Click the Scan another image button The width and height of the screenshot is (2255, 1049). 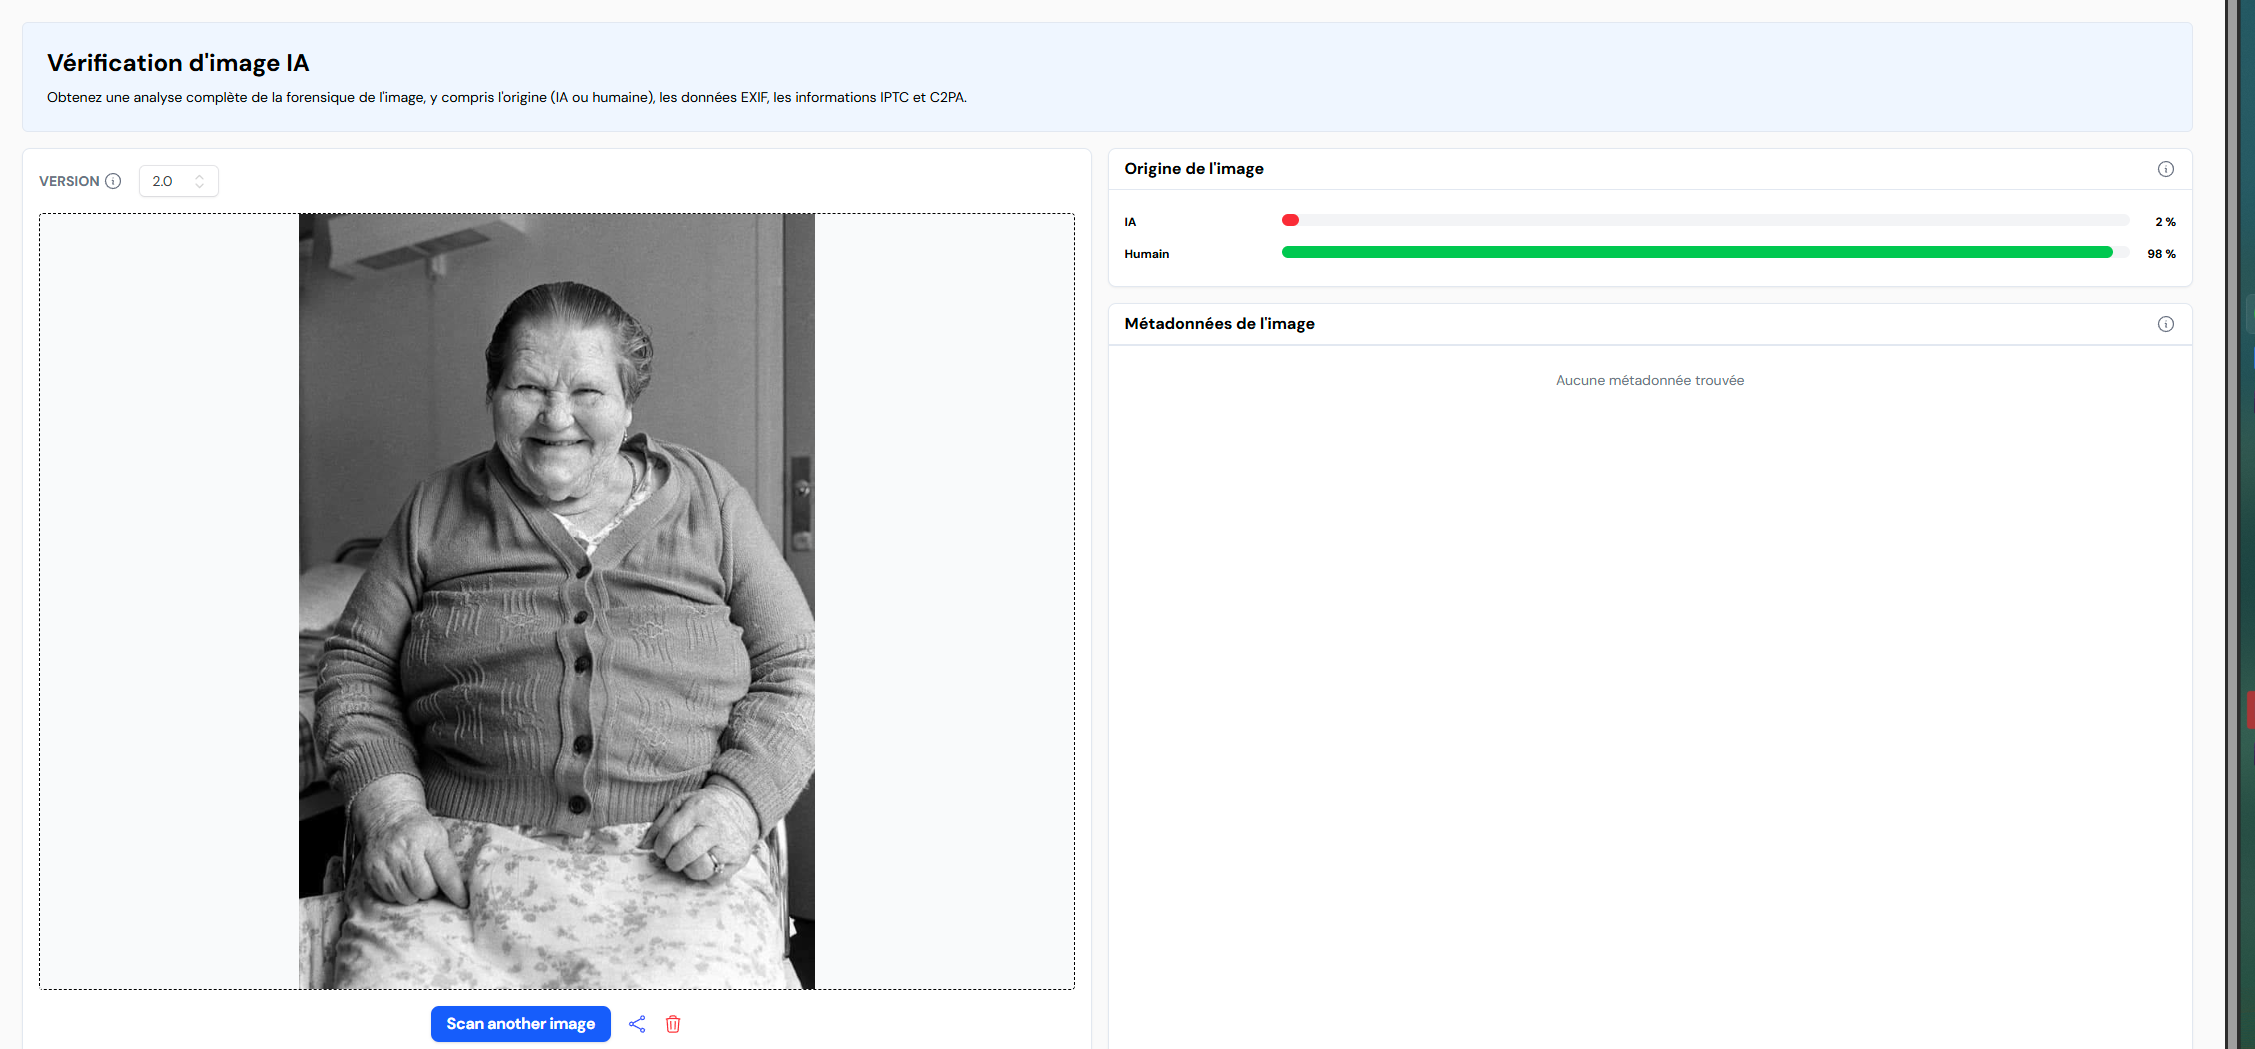coord(520,1023)
